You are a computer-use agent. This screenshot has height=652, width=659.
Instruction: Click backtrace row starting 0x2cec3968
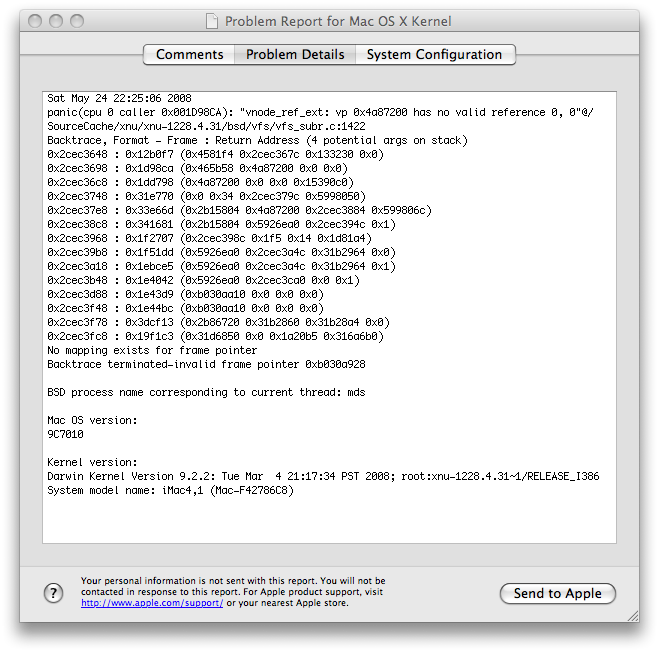(209, 238)
